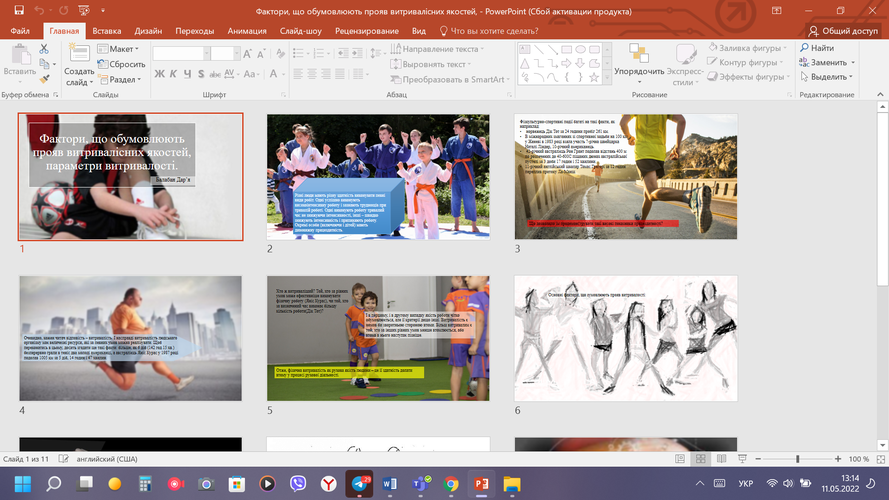Viewport: 889px width, 500px height.
Task: Select the Format Painter brush icon
Action: (x=44, y=79)
